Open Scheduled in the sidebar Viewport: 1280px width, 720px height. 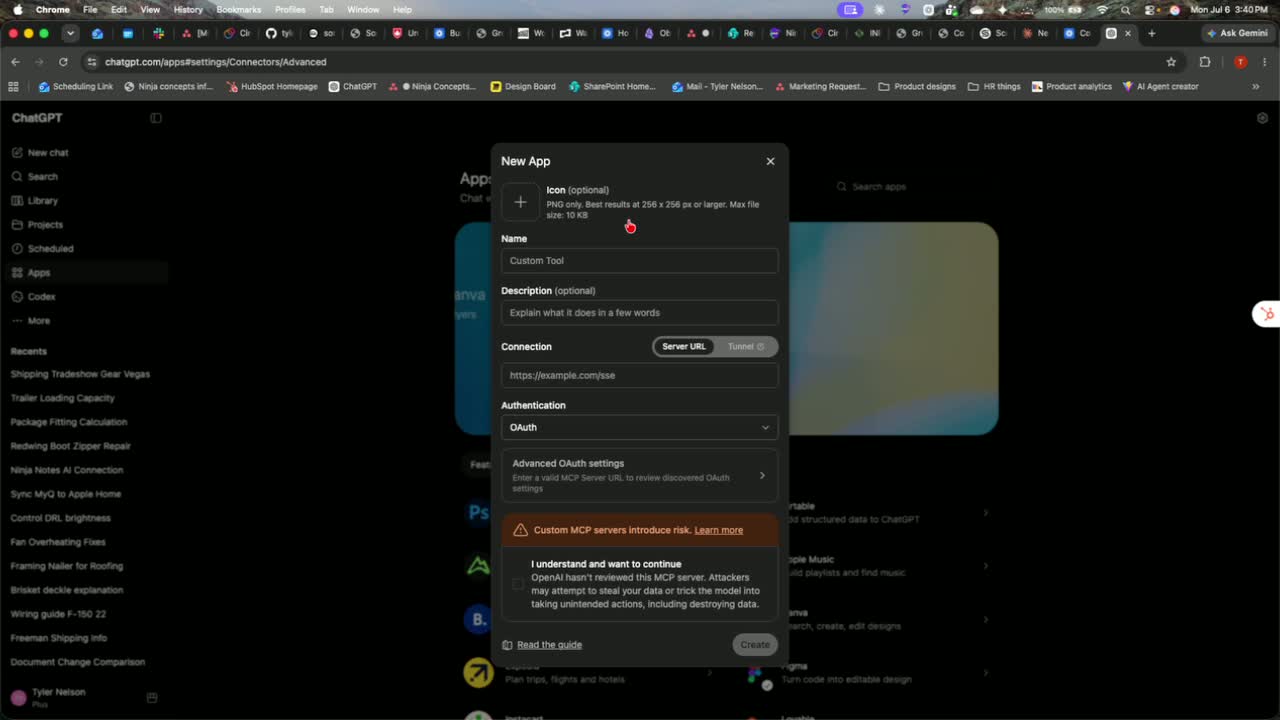point(50,249)
